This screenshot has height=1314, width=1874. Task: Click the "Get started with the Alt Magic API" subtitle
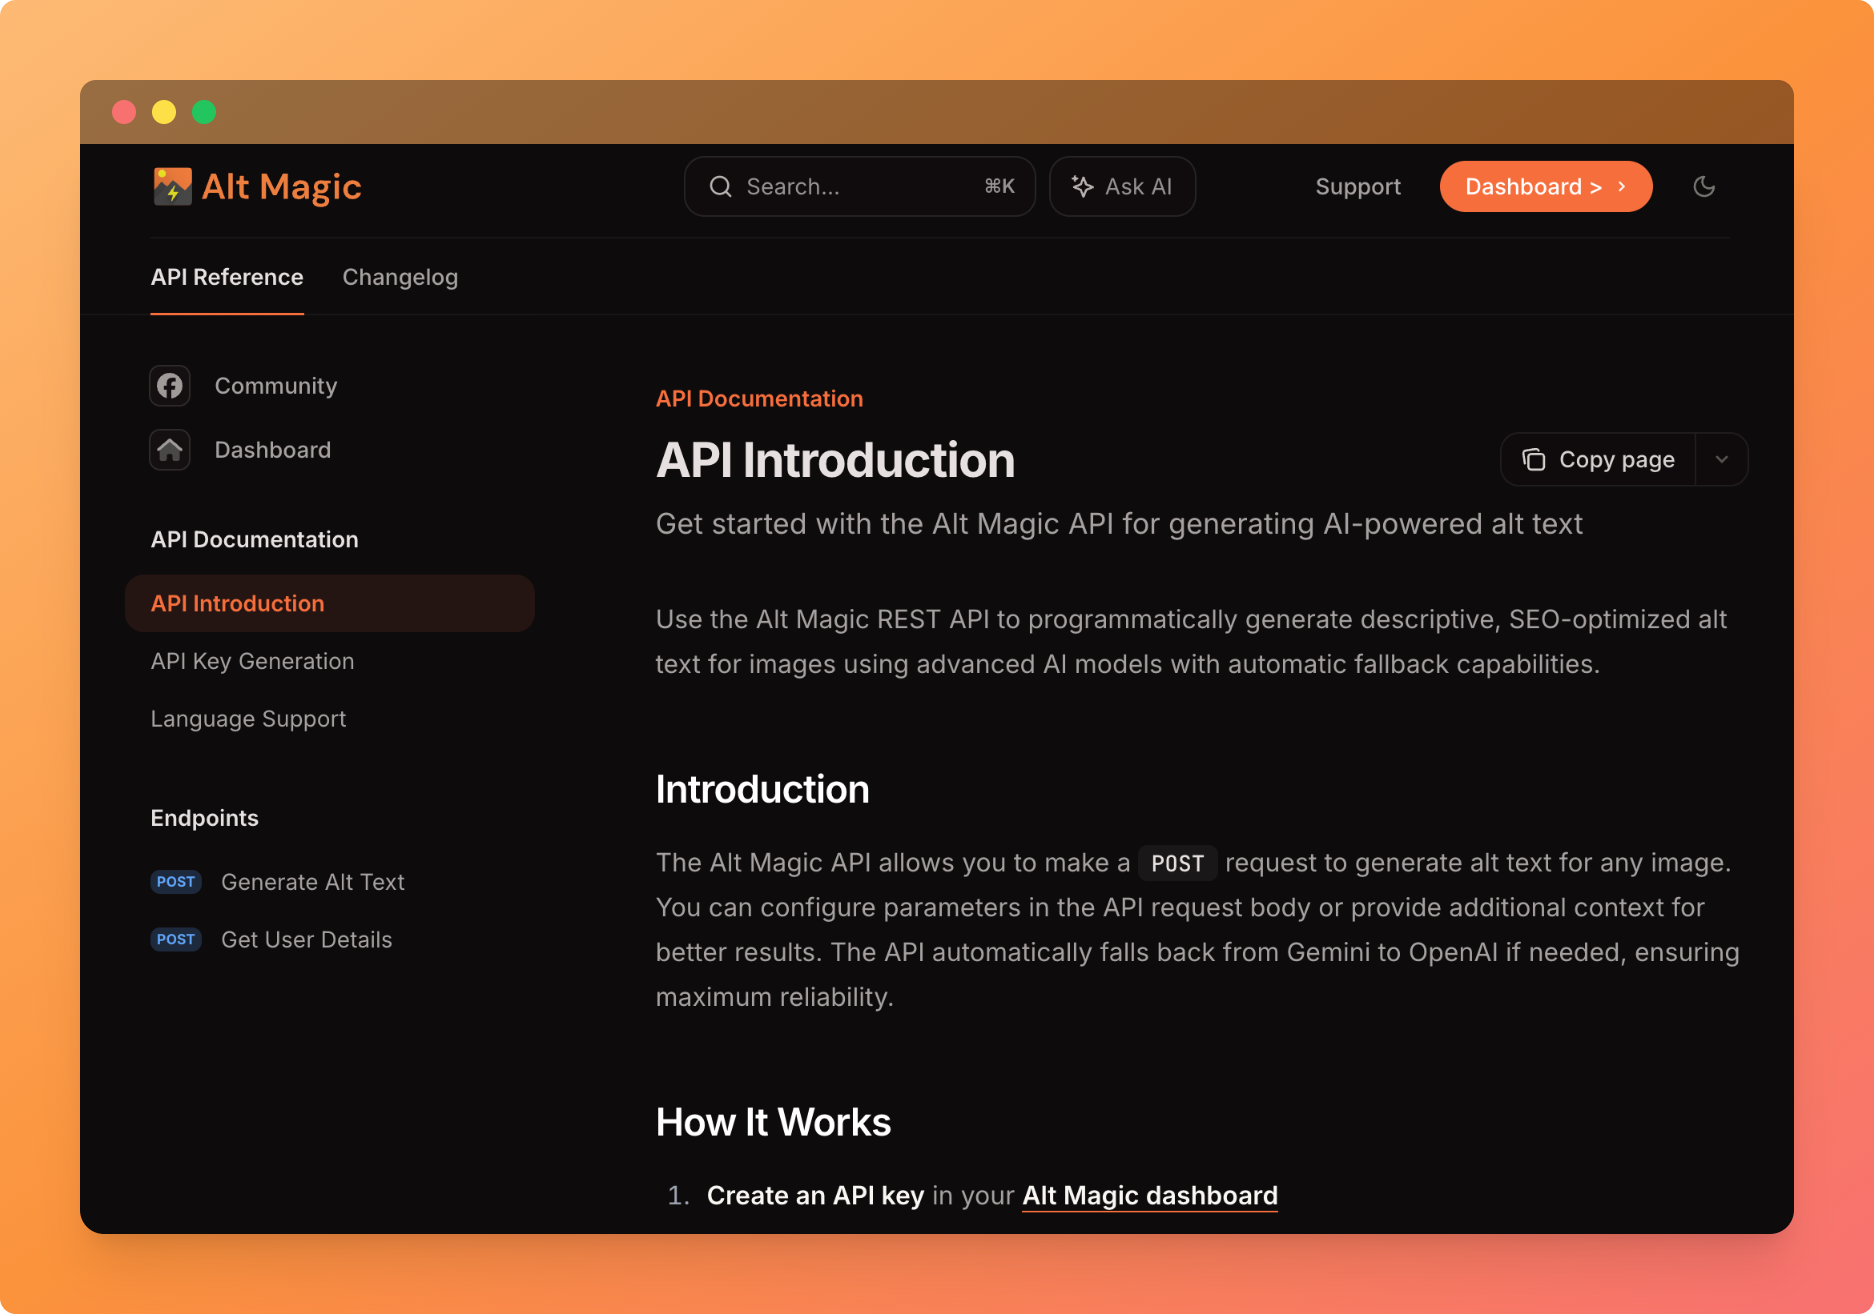[x=1119, y=524]
